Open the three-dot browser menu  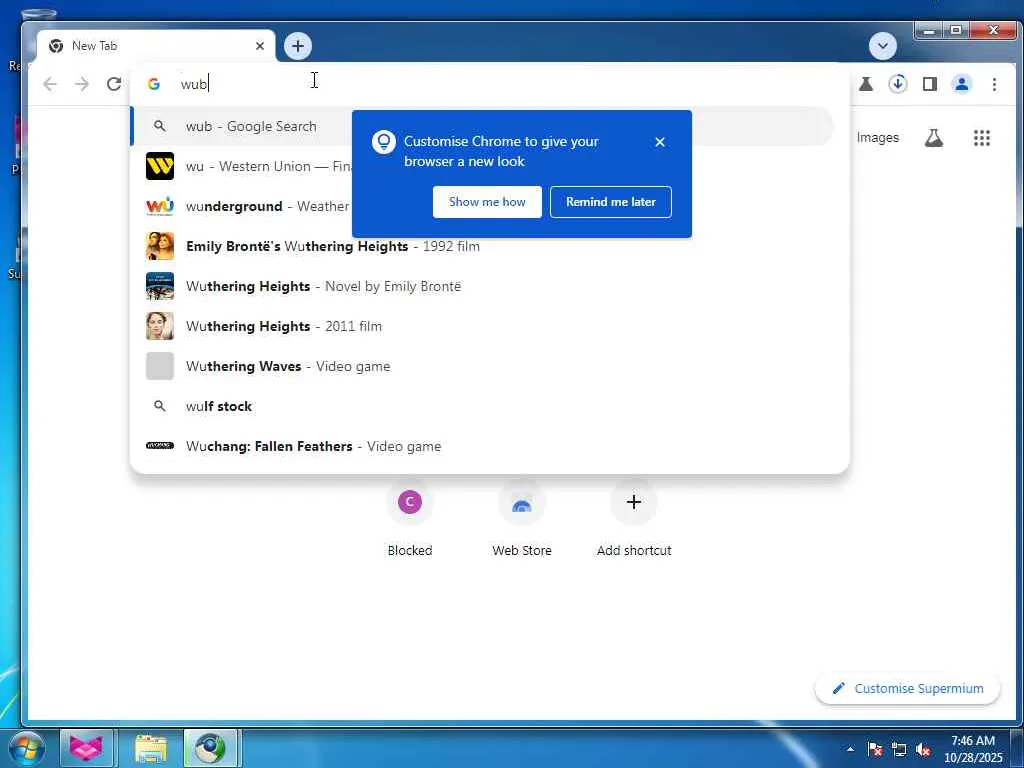994,84
